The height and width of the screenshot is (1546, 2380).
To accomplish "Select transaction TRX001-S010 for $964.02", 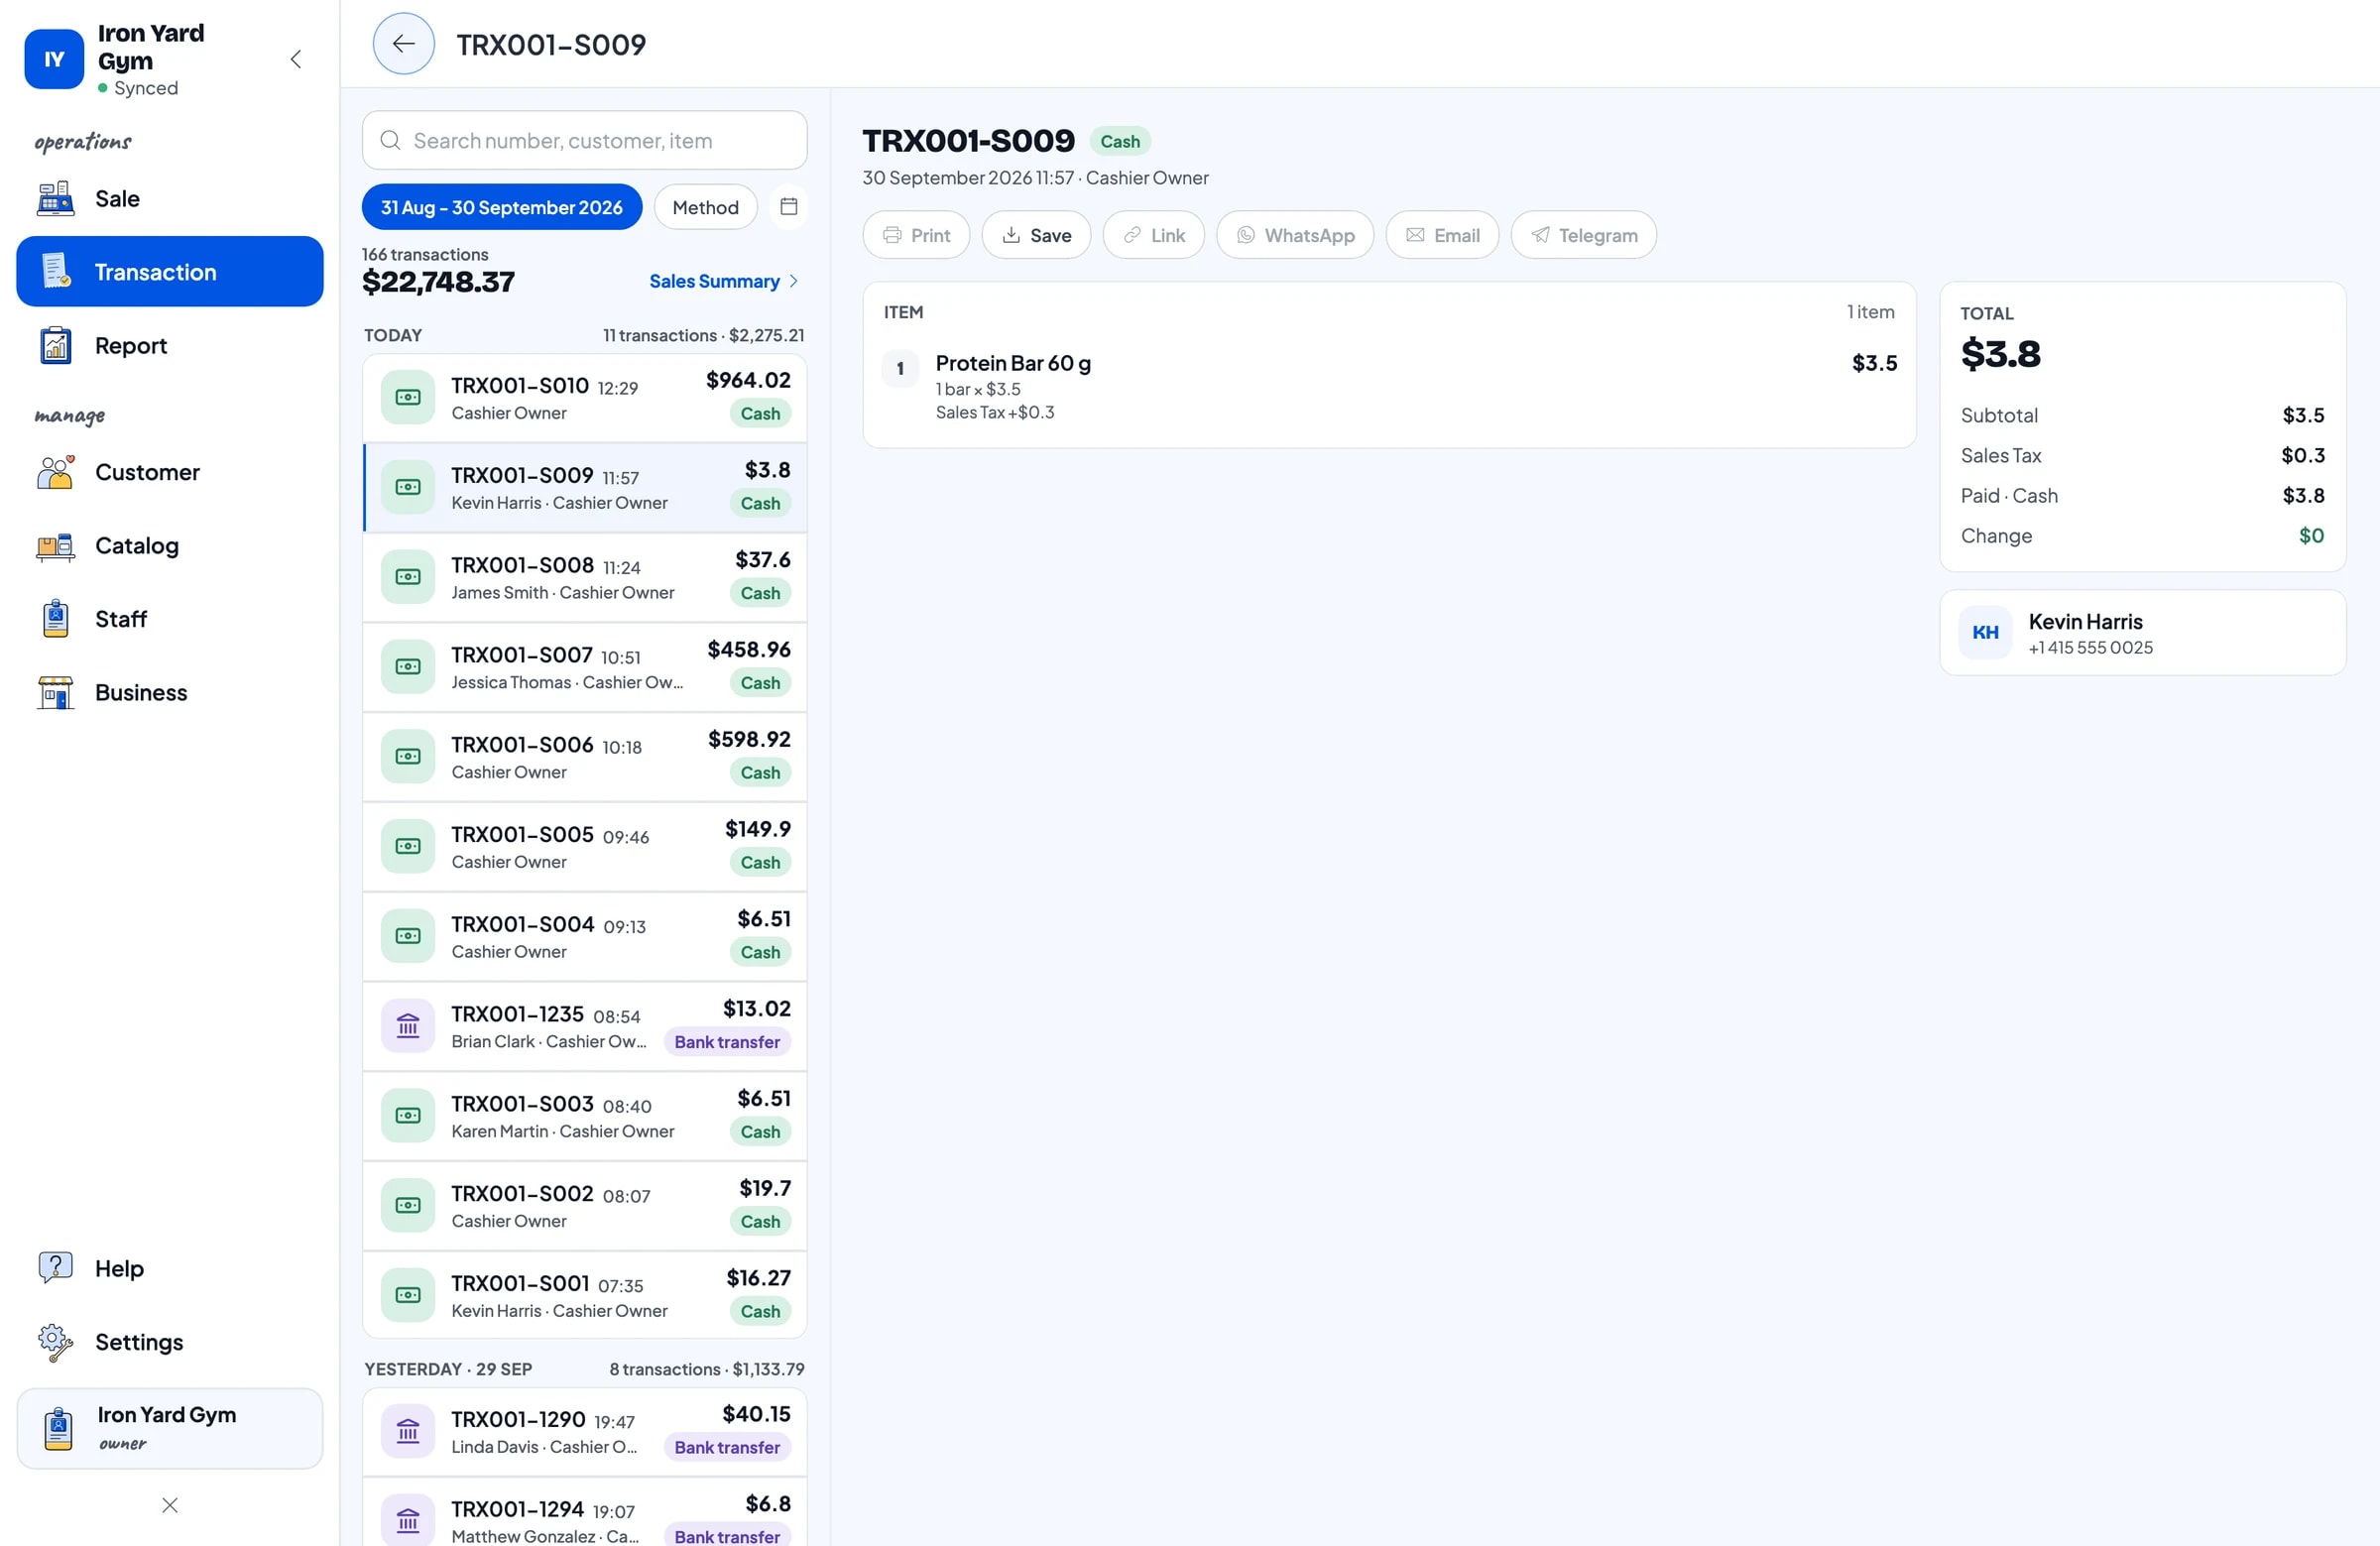I will [584, 398].
